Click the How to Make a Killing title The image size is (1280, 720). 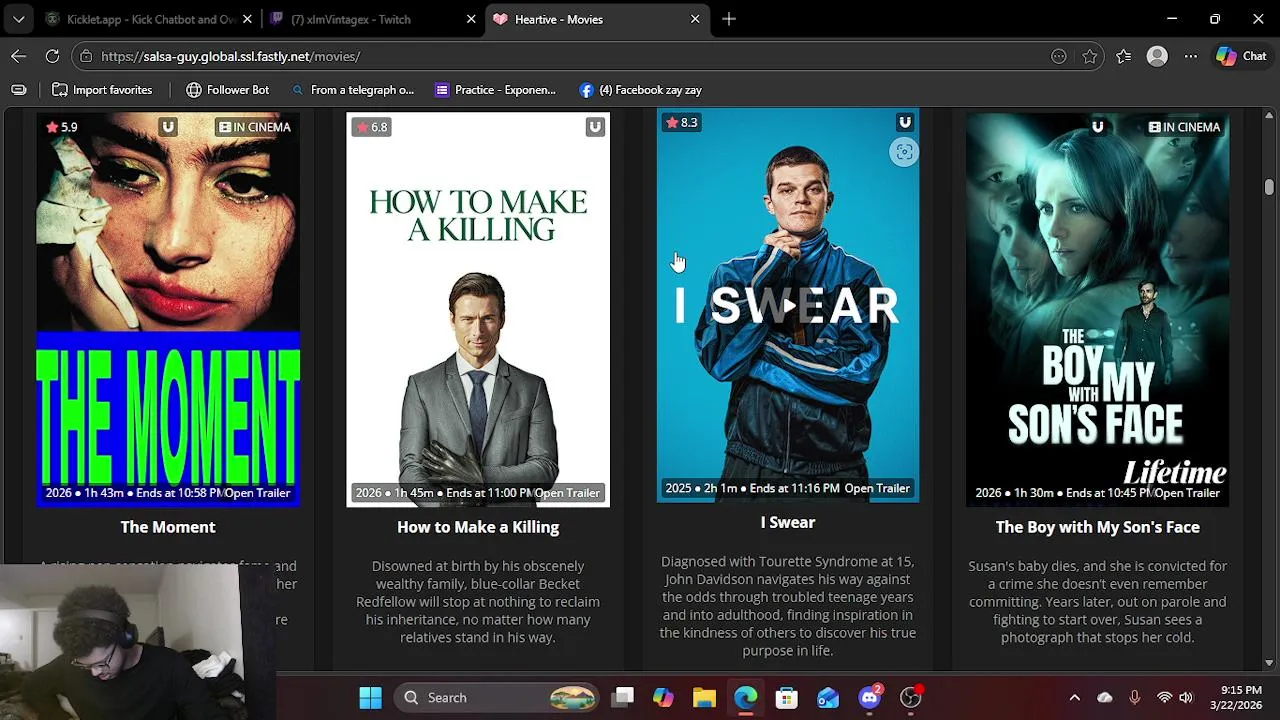pyautogui.click(x=478, y=527)
